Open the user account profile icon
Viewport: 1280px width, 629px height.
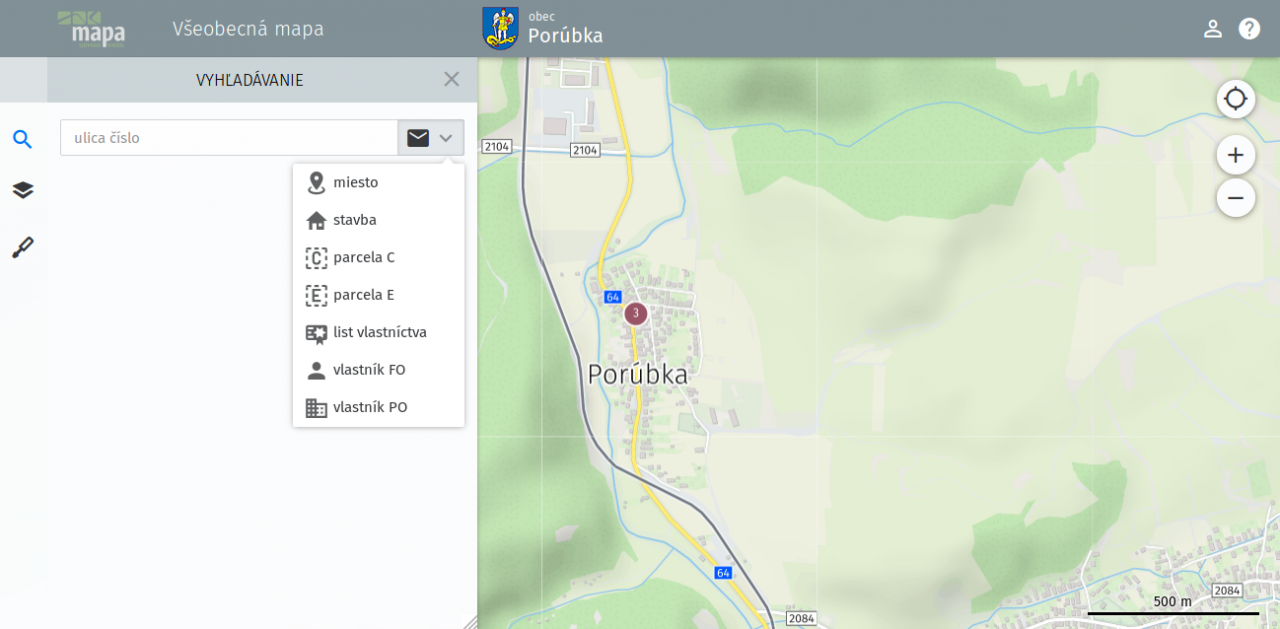(x=1212, y=28)
